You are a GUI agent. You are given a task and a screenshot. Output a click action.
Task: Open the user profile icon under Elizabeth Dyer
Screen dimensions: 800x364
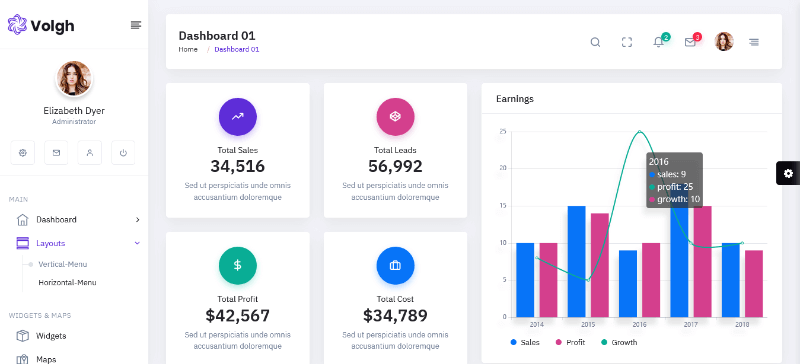(x=90, y=153)
